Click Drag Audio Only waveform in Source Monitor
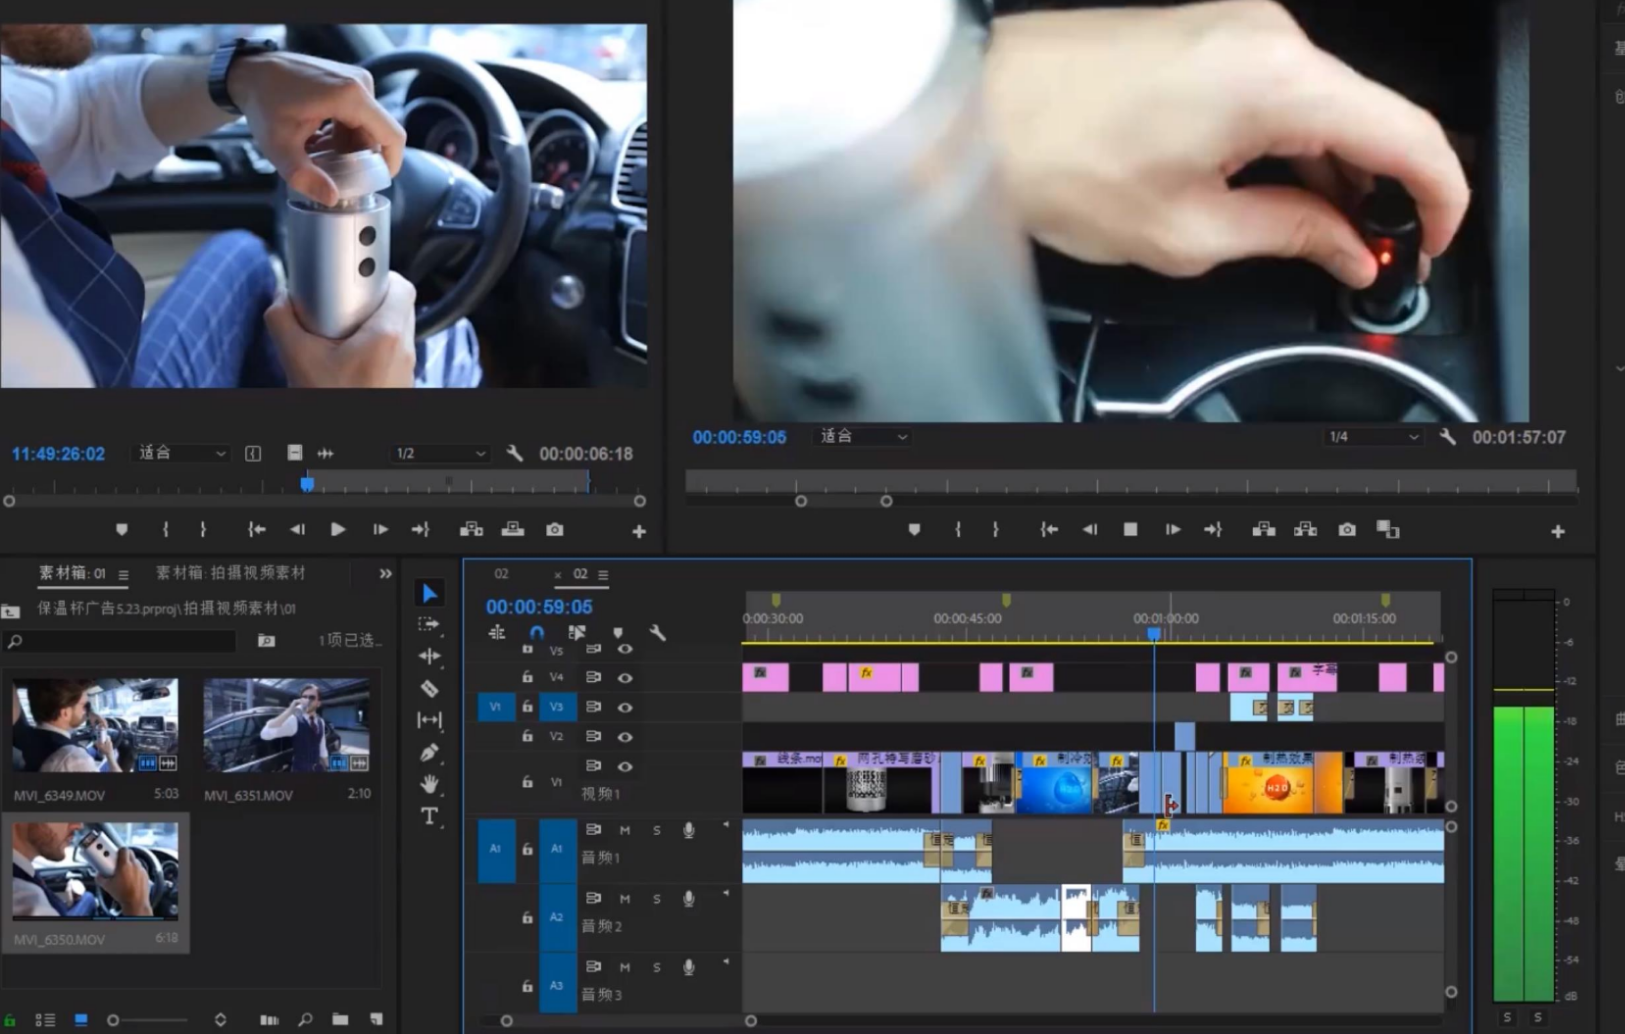This screenshot has height=1034, width=1625. coord(325,453)
